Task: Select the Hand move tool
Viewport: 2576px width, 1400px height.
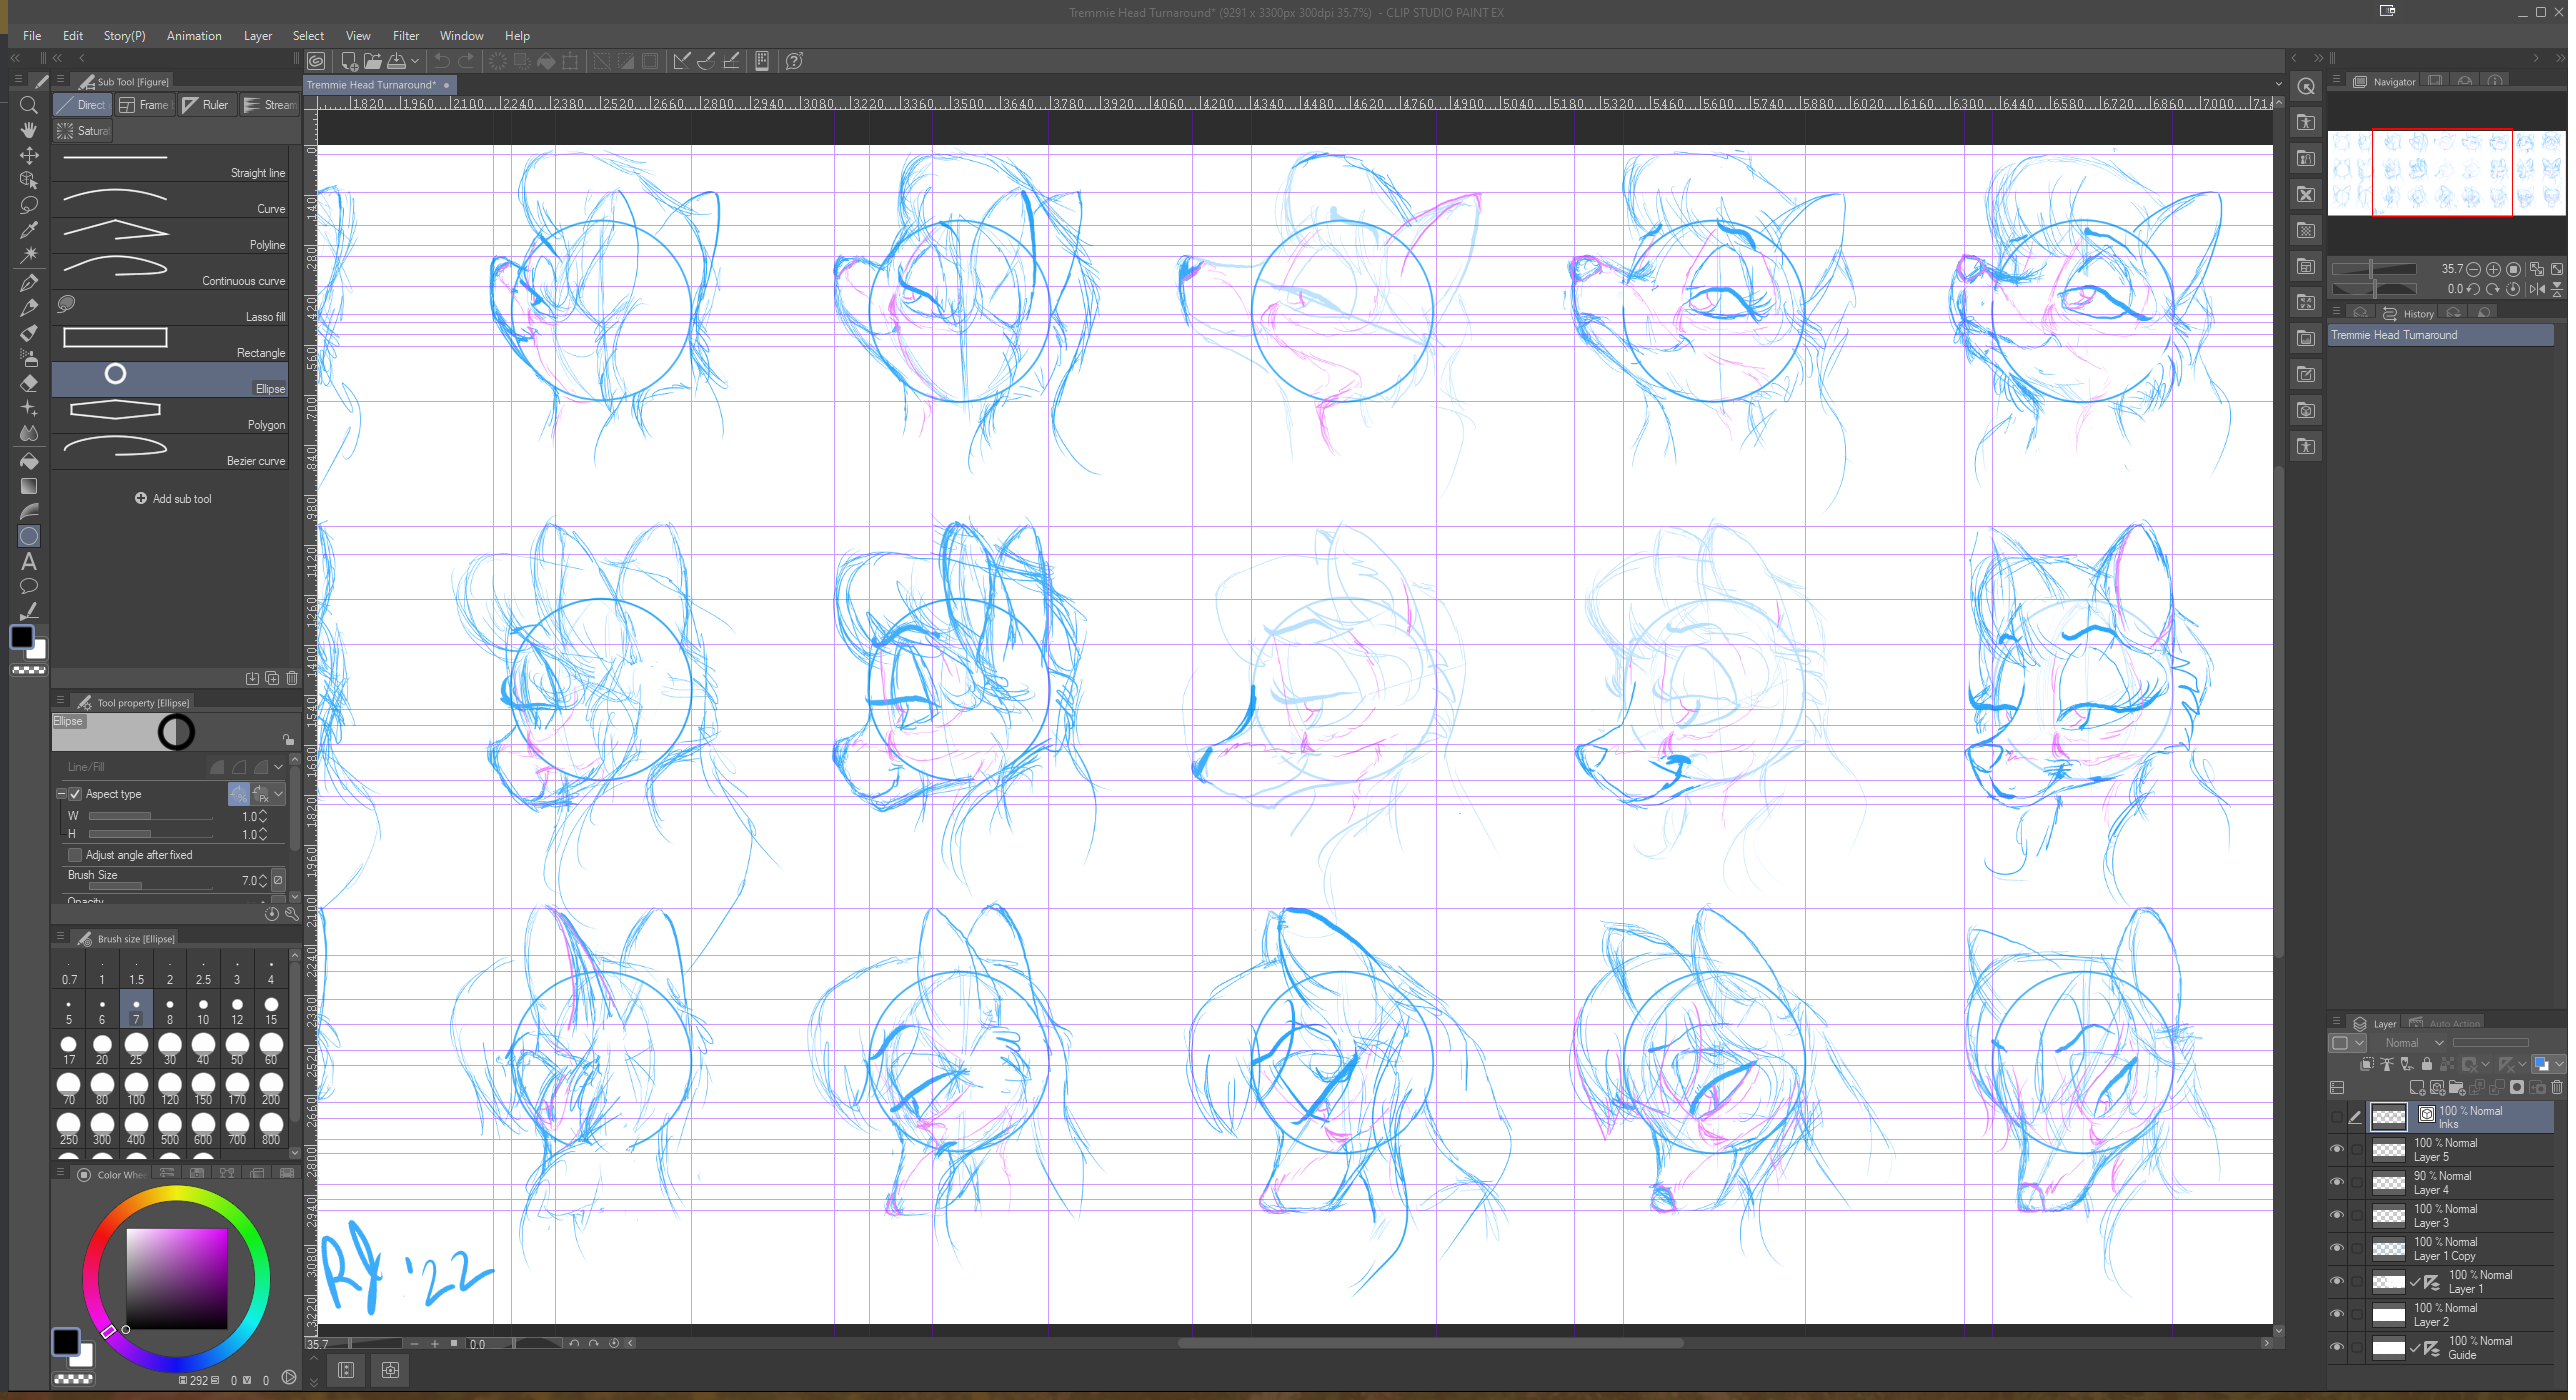Action: tap(29, 130)
